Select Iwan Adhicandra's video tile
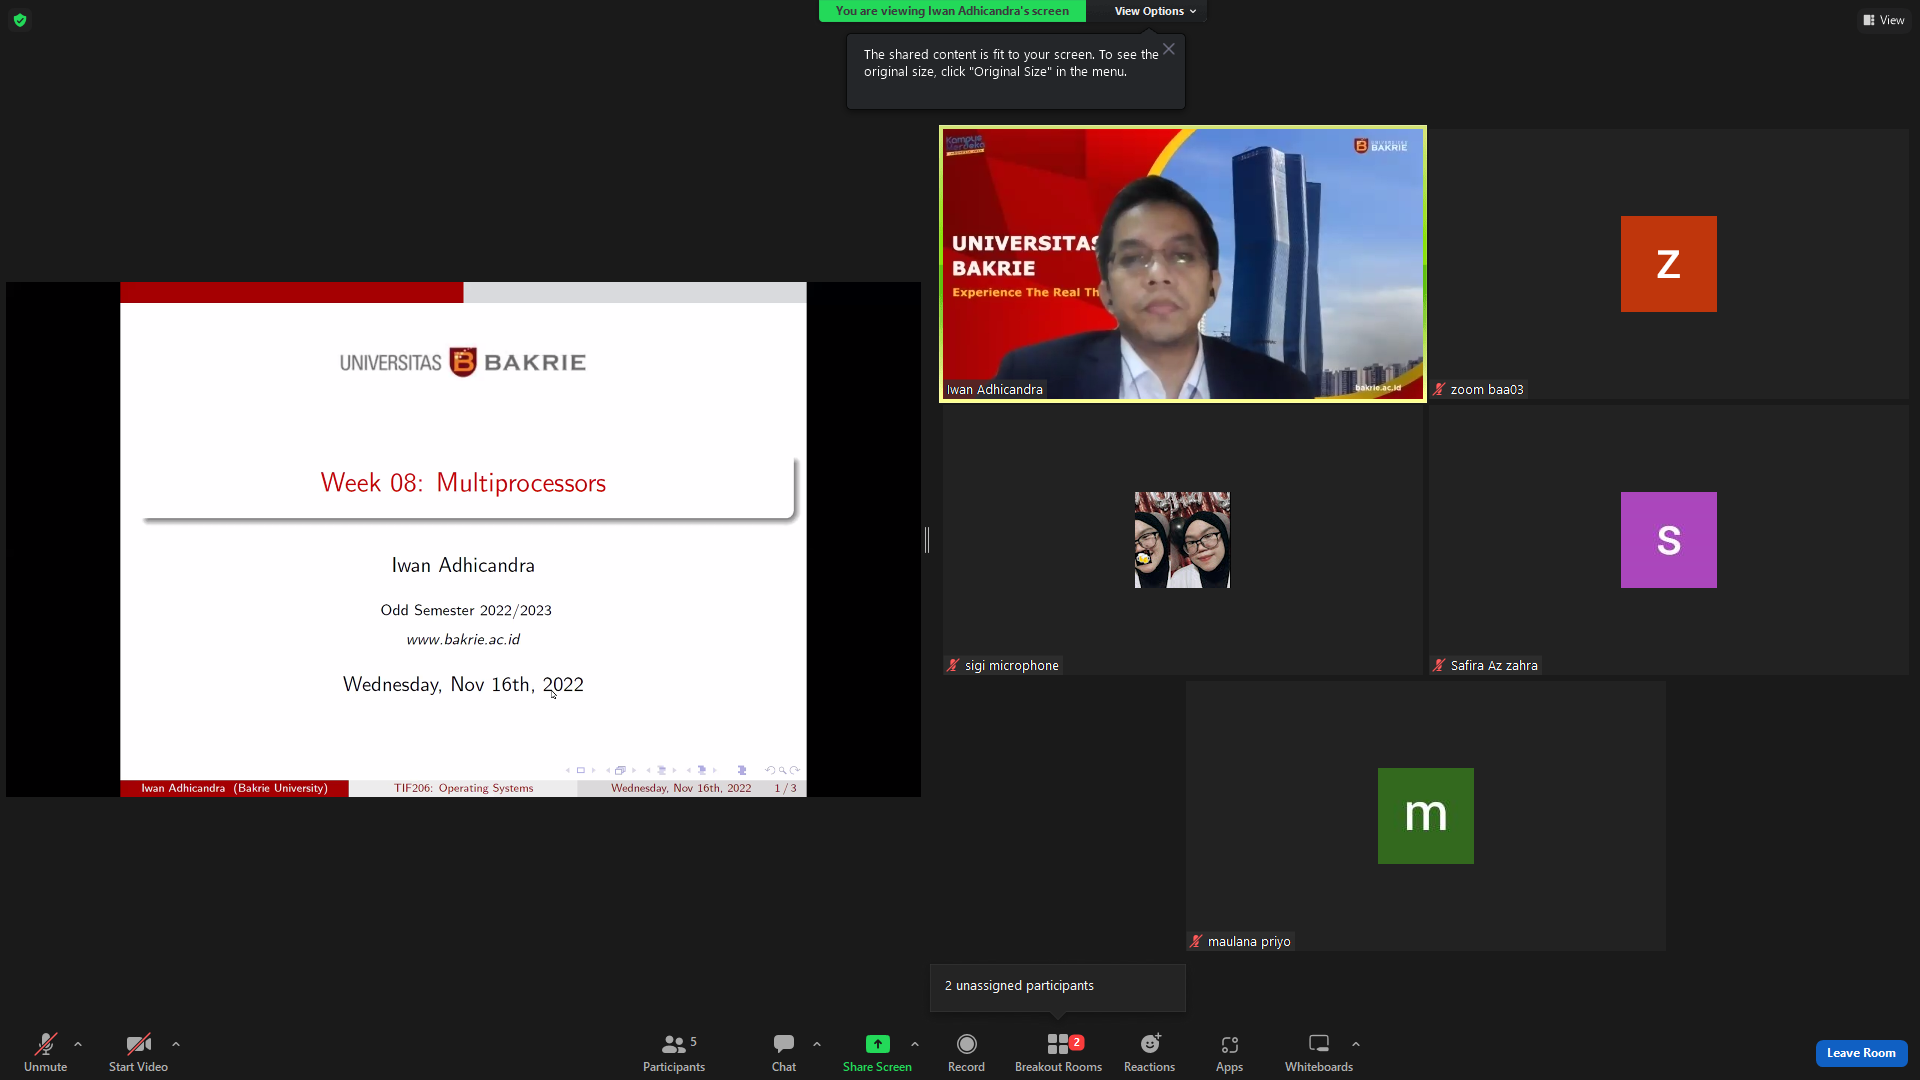The width and height of the screenshot is (1920, 1080). (x=1183, y=264)
